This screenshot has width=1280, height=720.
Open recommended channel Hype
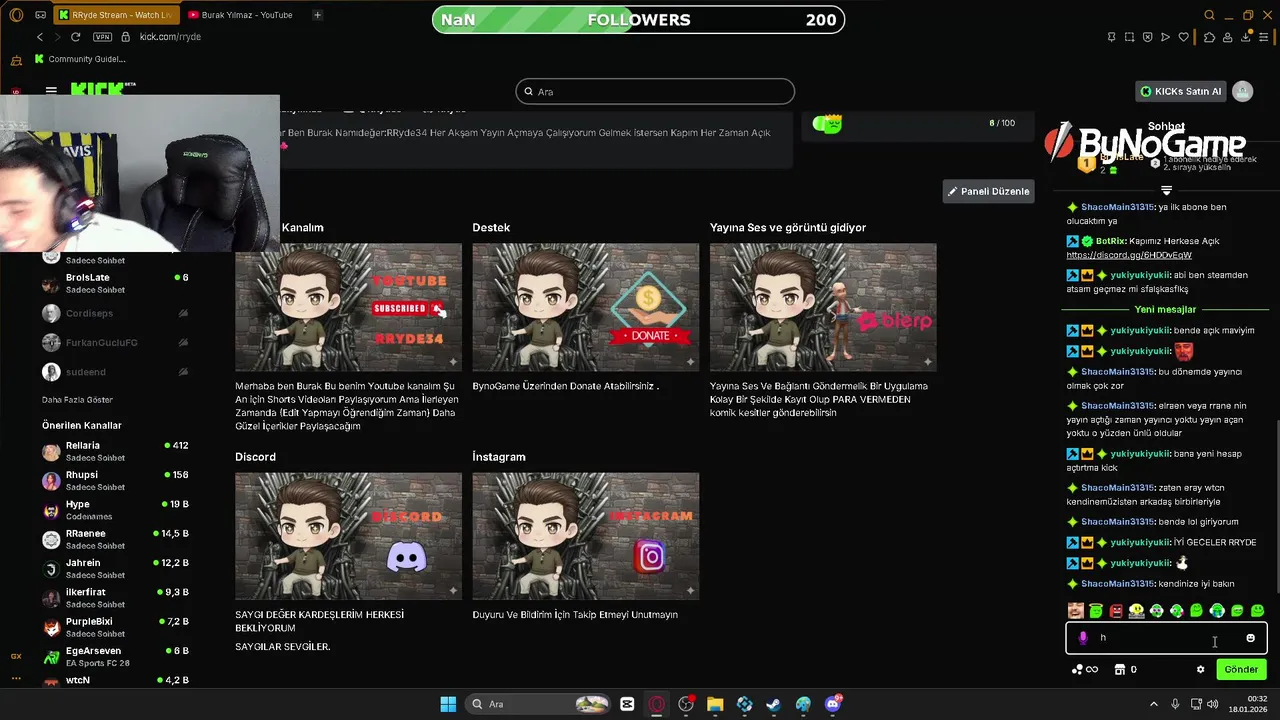pos(115,510)
